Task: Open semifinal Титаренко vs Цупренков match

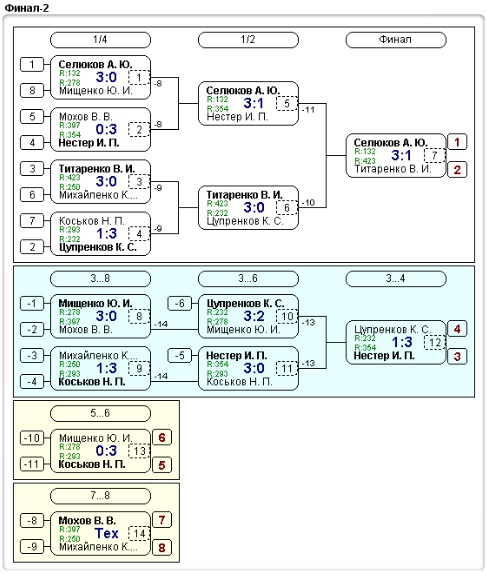Action: (x=248, y=208)
